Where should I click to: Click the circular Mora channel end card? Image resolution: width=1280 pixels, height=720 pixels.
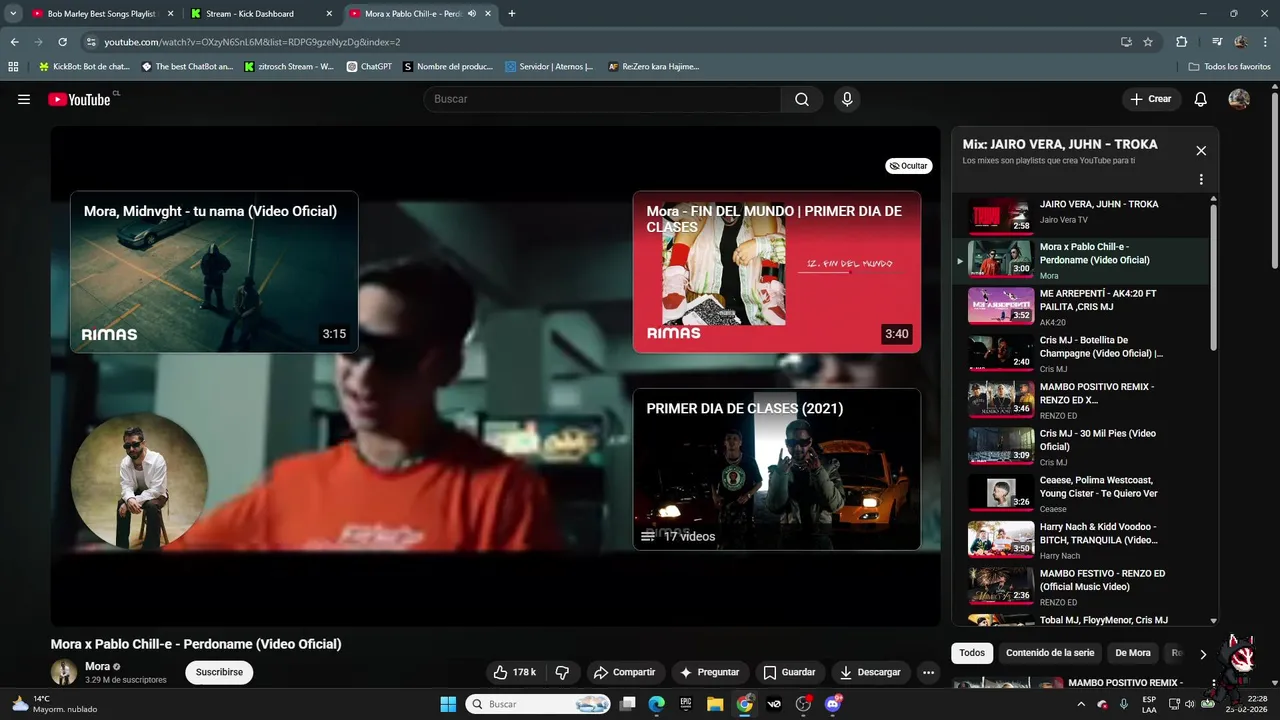(139, 482)
